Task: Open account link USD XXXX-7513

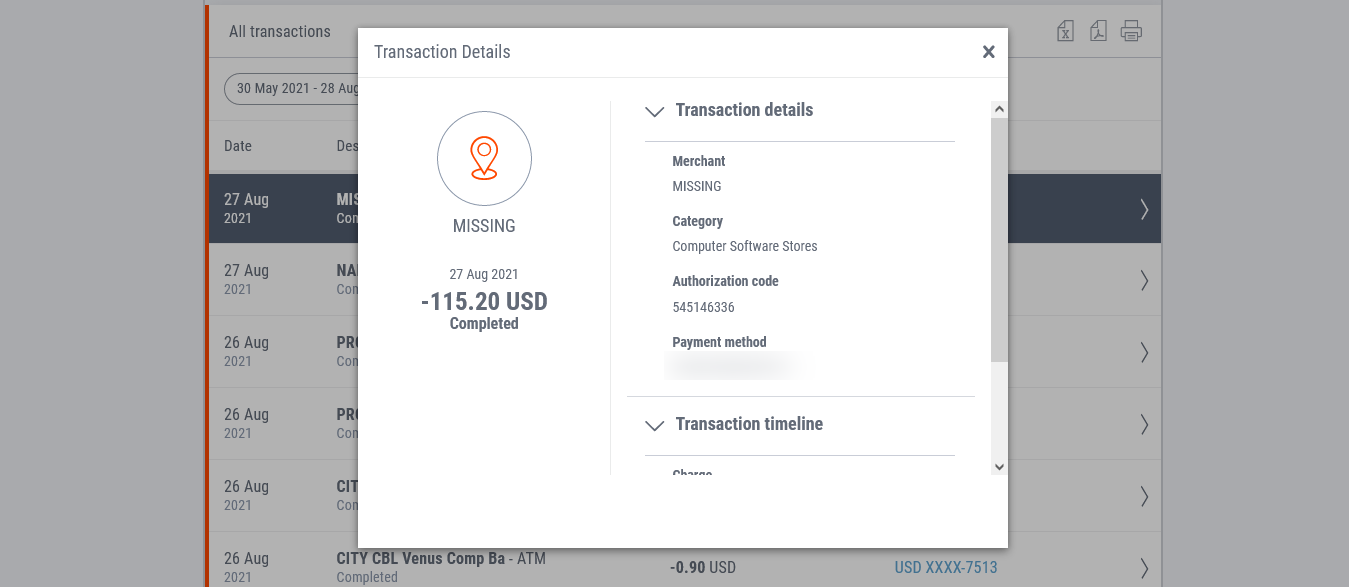Action: [x=945, y=568]
